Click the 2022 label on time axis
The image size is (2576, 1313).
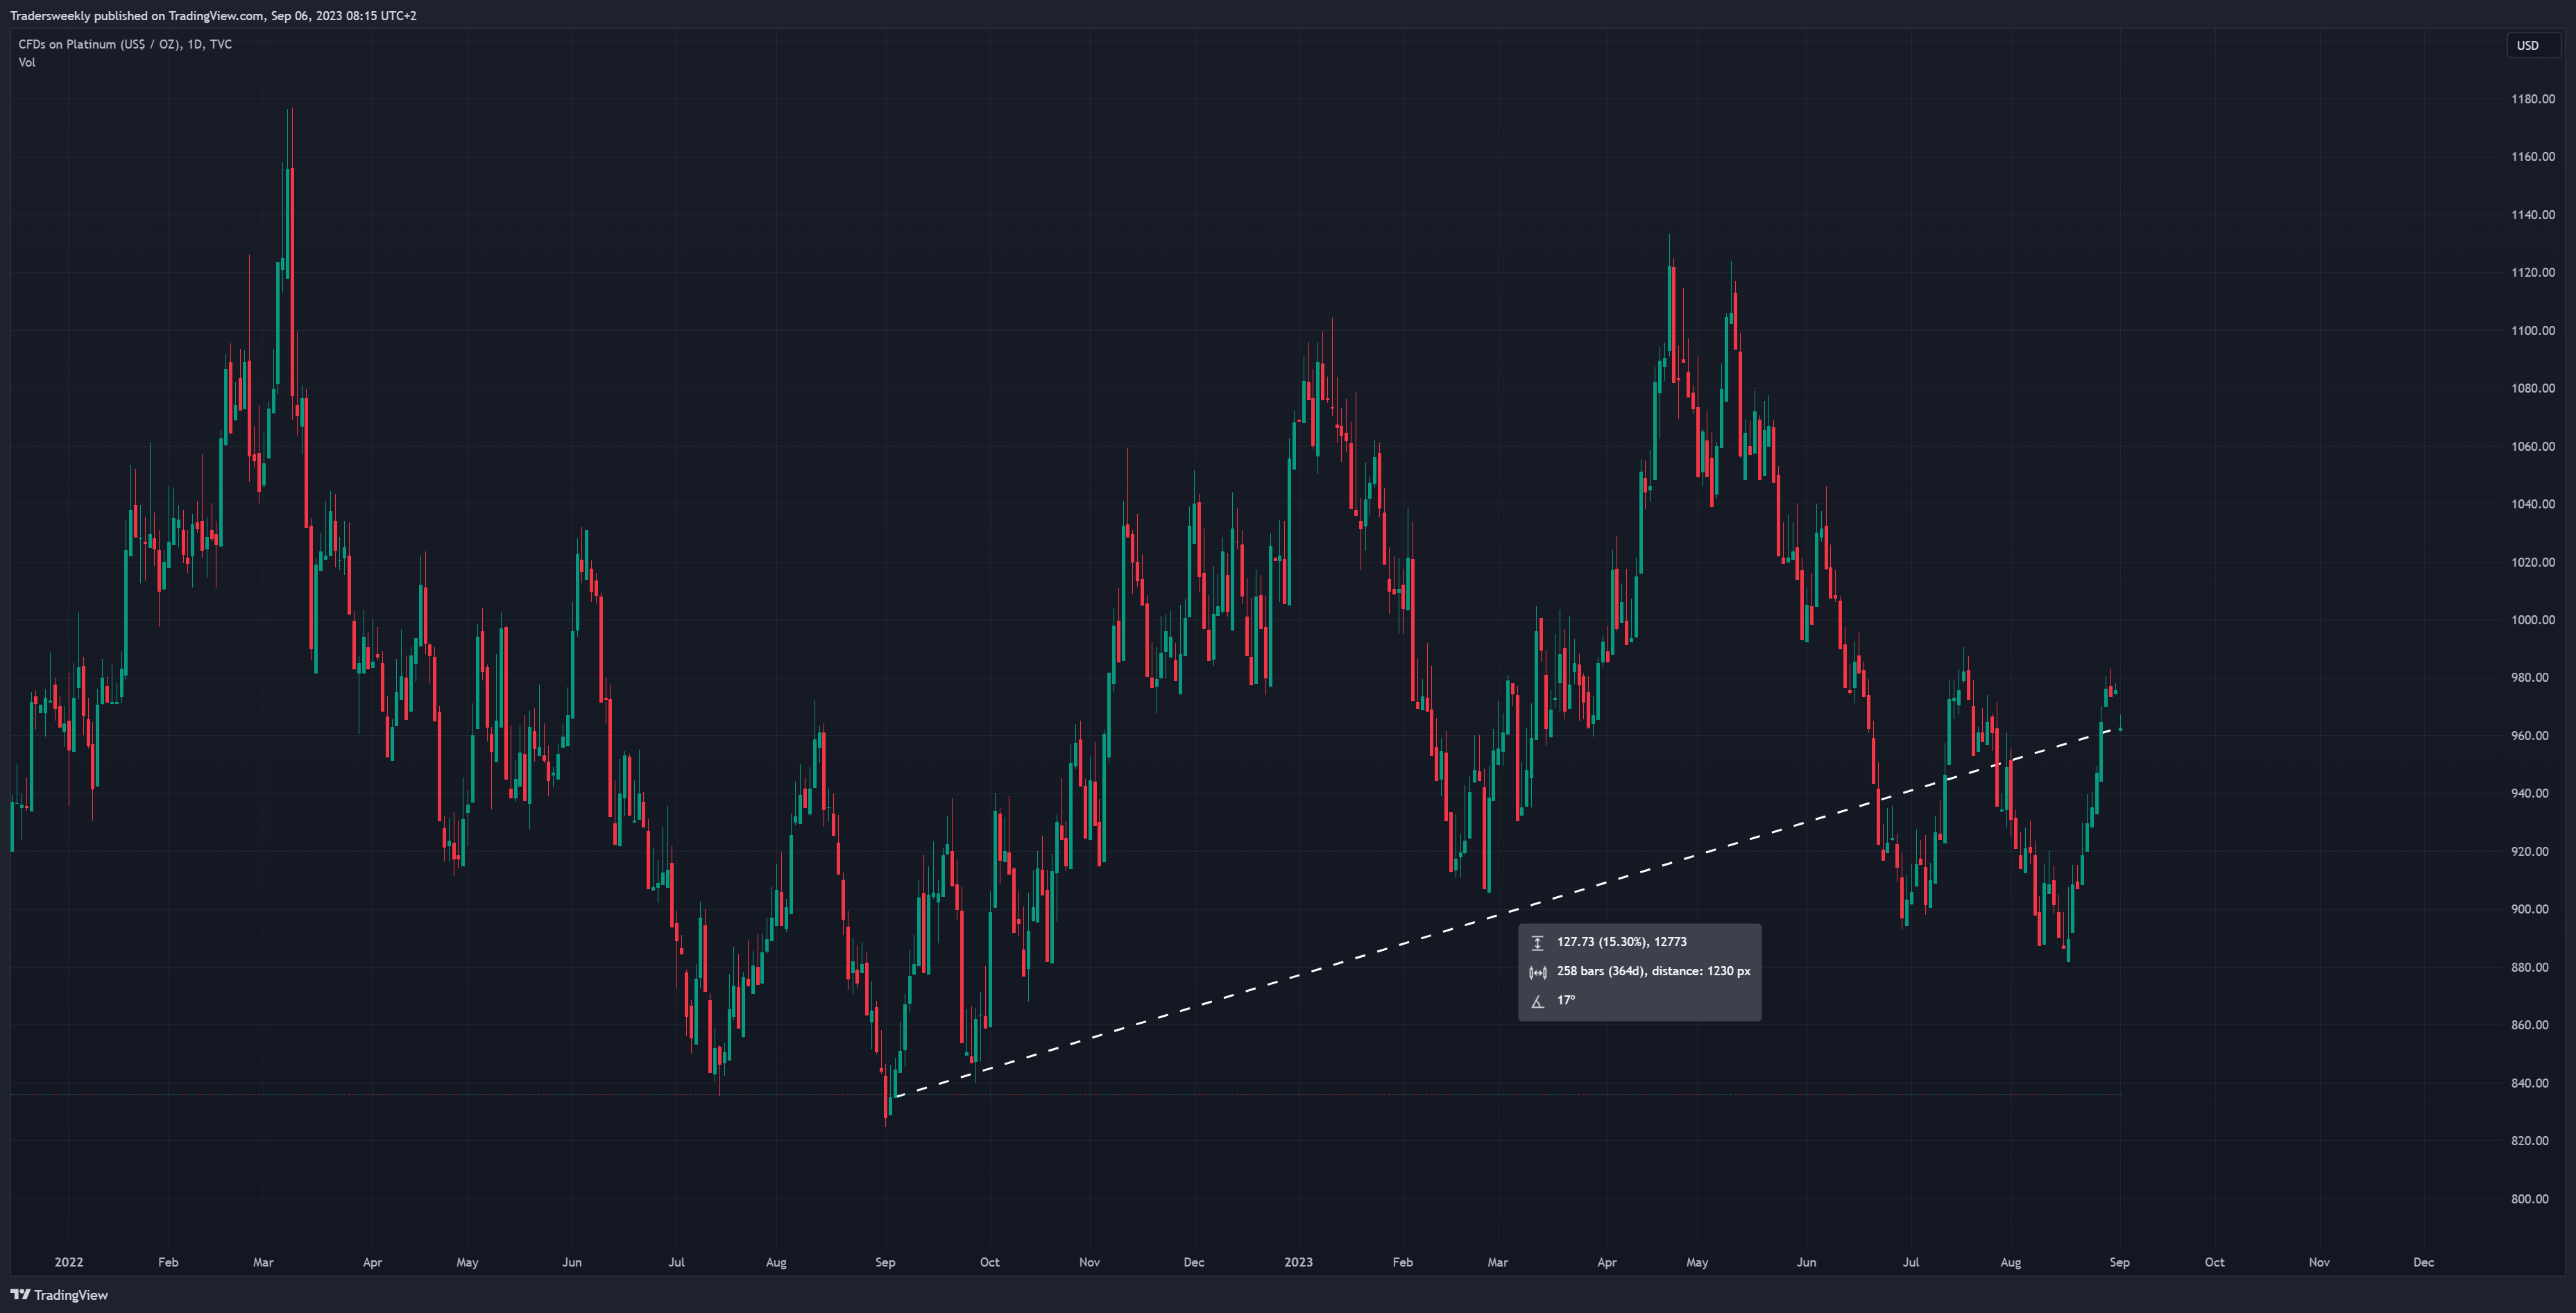(x=69, y=1262)
